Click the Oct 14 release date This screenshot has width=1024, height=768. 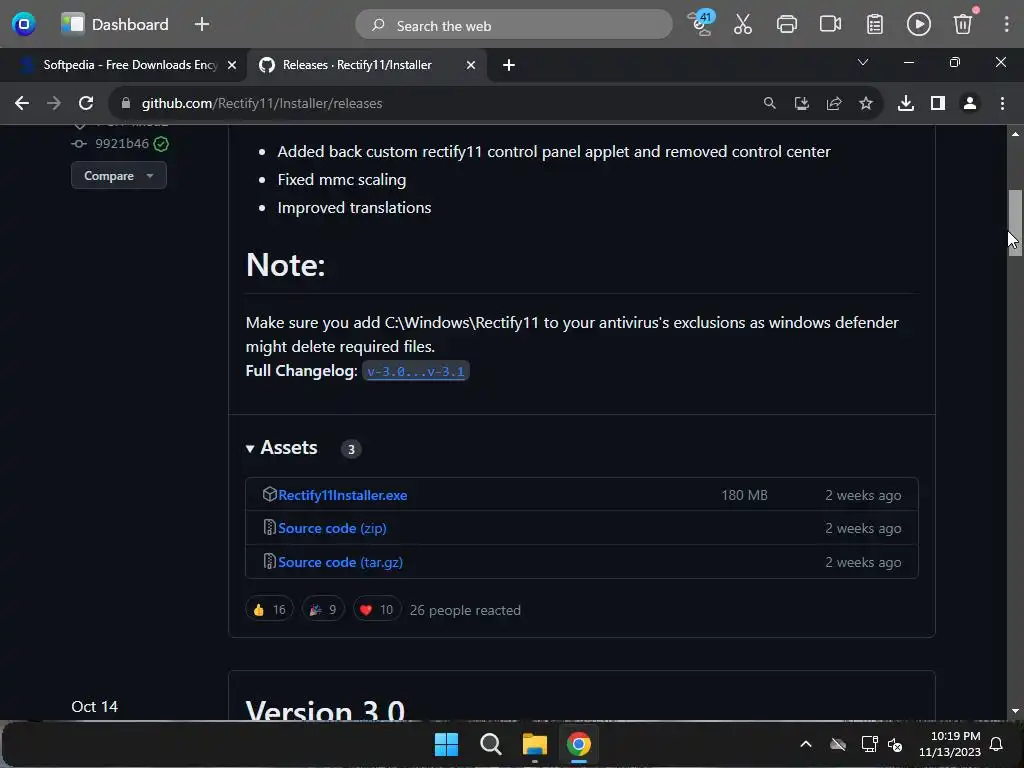[94, 706]
